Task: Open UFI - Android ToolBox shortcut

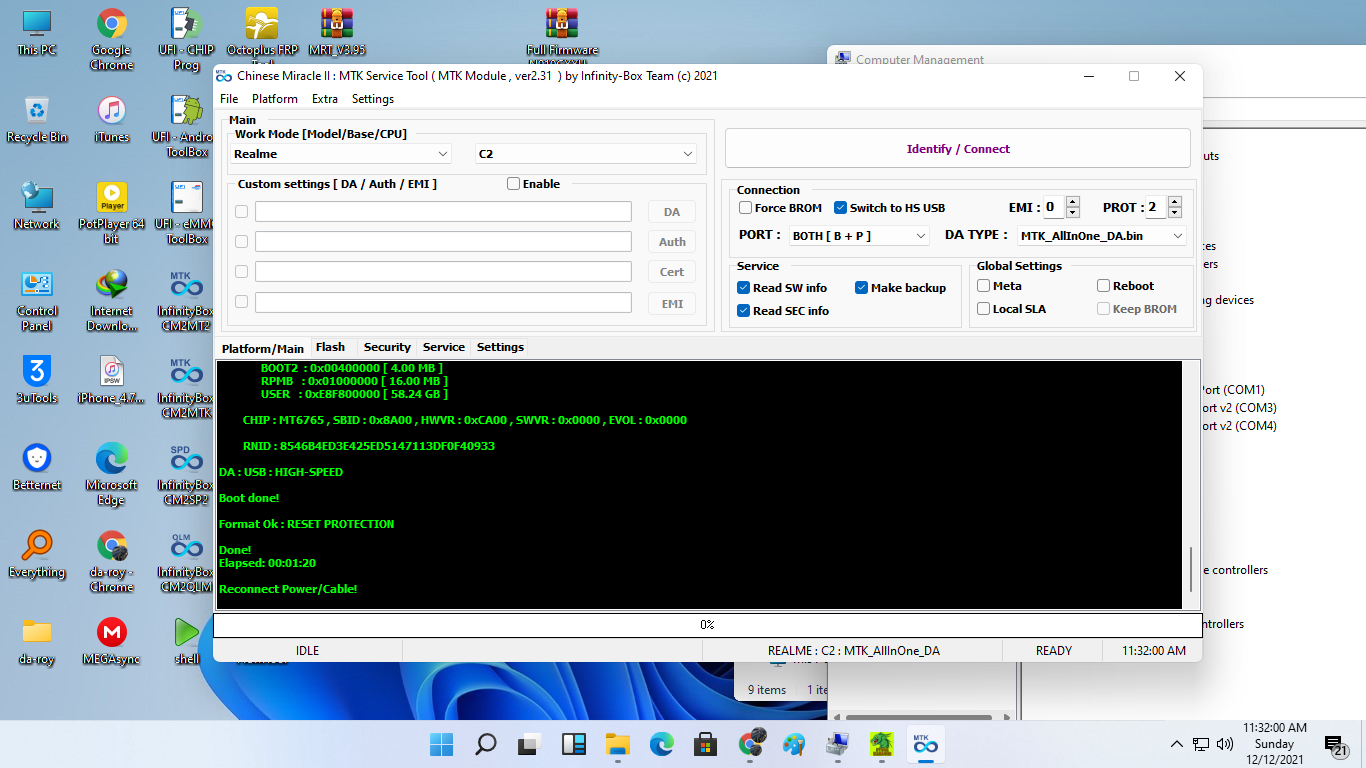Action: coord(186,127)
